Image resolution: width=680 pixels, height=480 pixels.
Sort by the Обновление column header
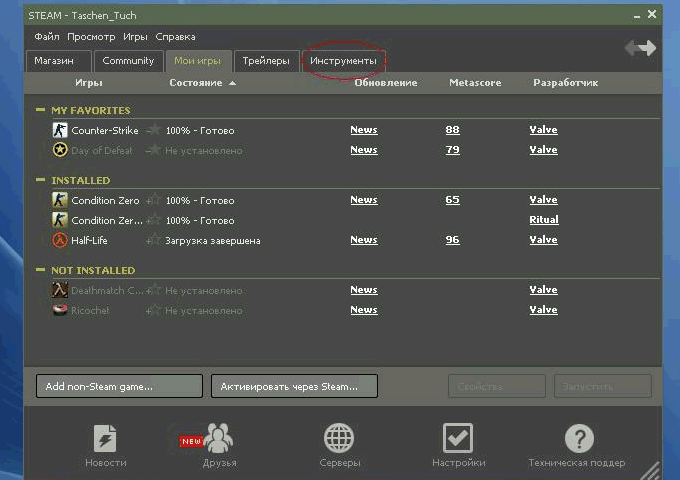[x=386, y=82]
